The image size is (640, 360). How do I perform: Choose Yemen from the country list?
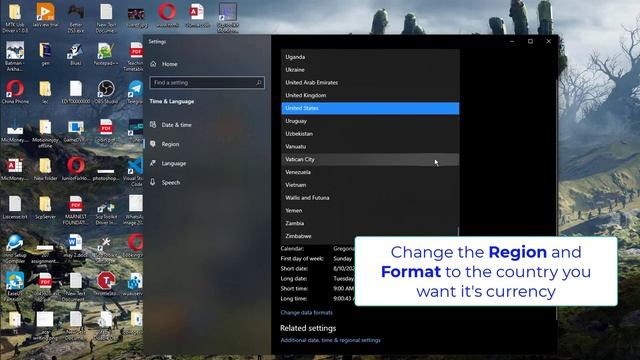pyautogui.click(x=370, y=210)
